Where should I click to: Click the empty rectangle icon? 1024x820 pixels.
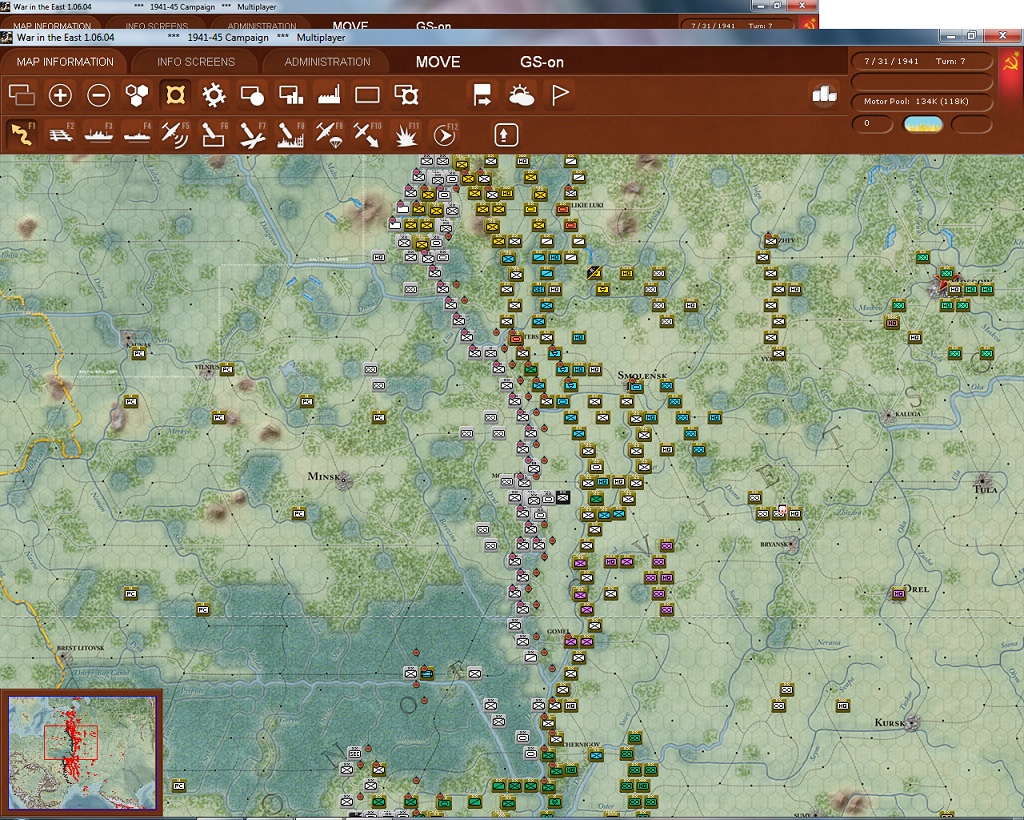pos(367,95)
